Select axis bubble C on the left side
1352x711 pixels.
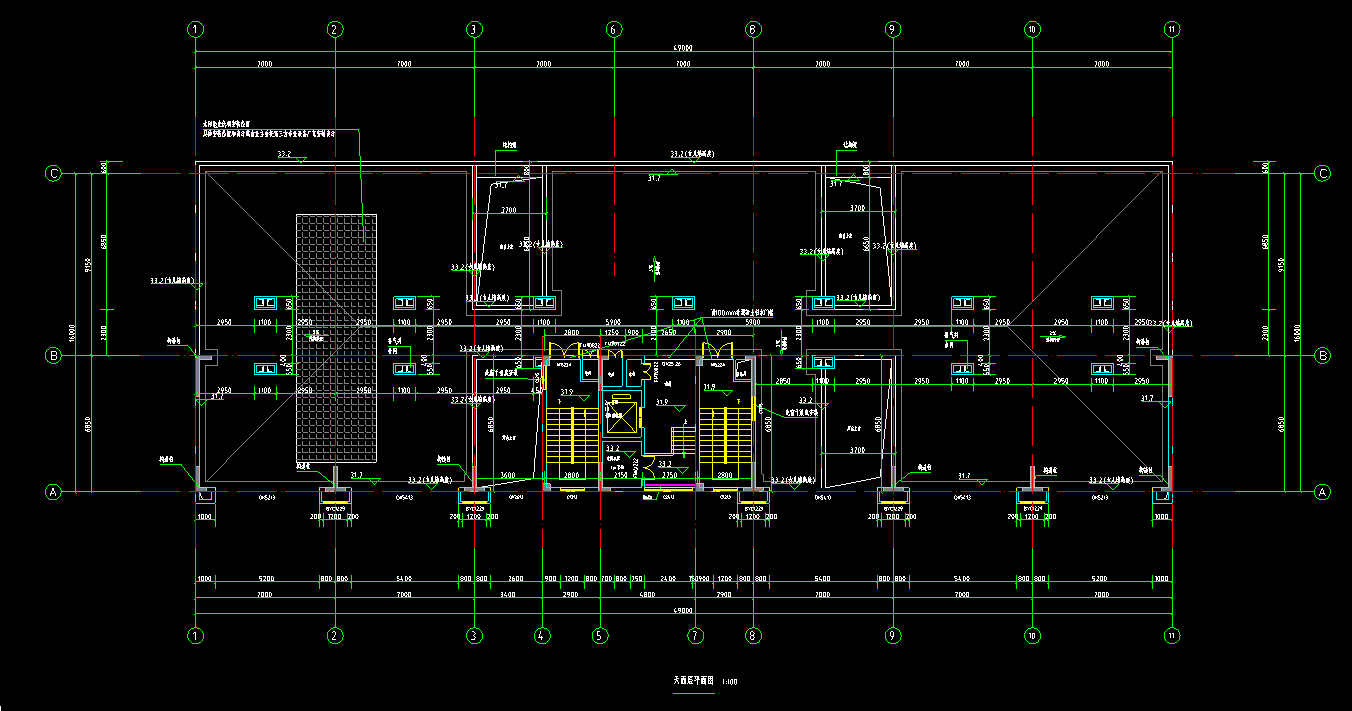(54, 174)
